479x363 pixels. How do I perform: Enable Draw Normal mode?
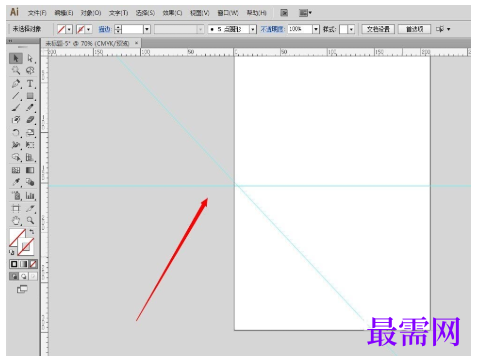(x=14, y=276)
